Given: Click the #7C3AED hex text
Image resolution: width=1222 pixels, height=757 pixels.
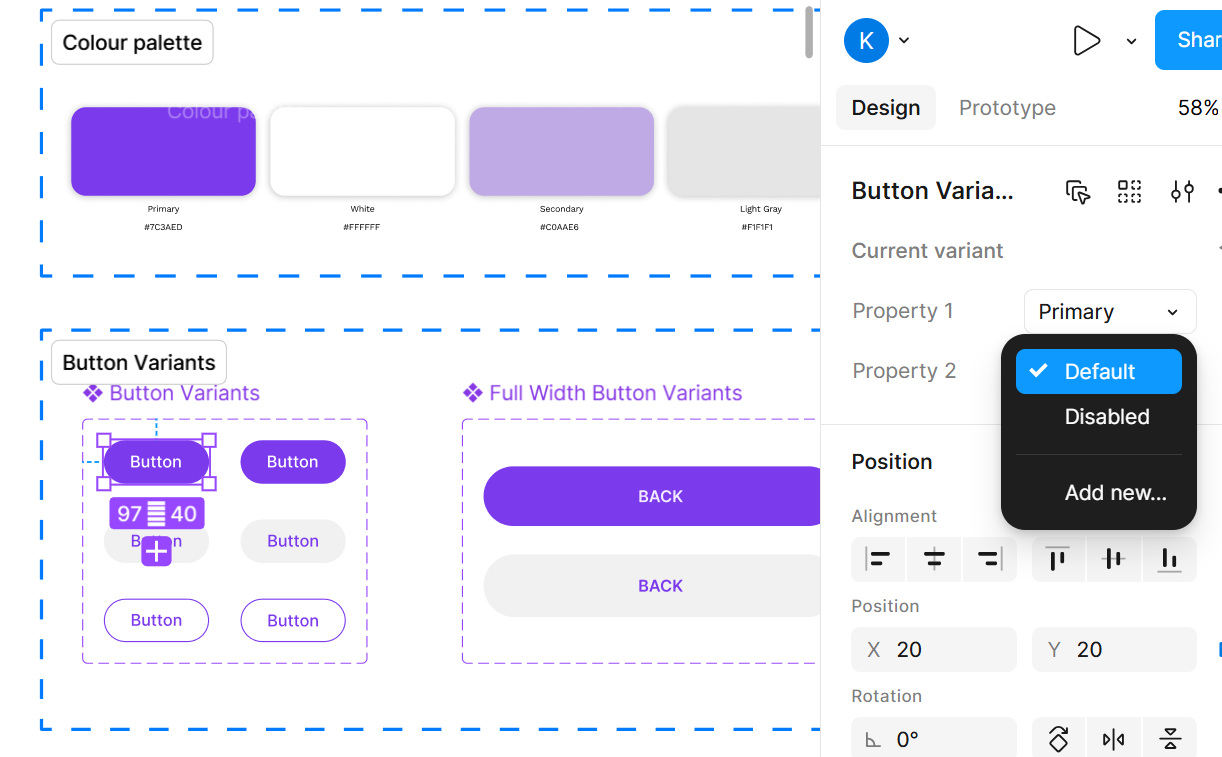Looking at the screenshot, I should click(163, 227).
